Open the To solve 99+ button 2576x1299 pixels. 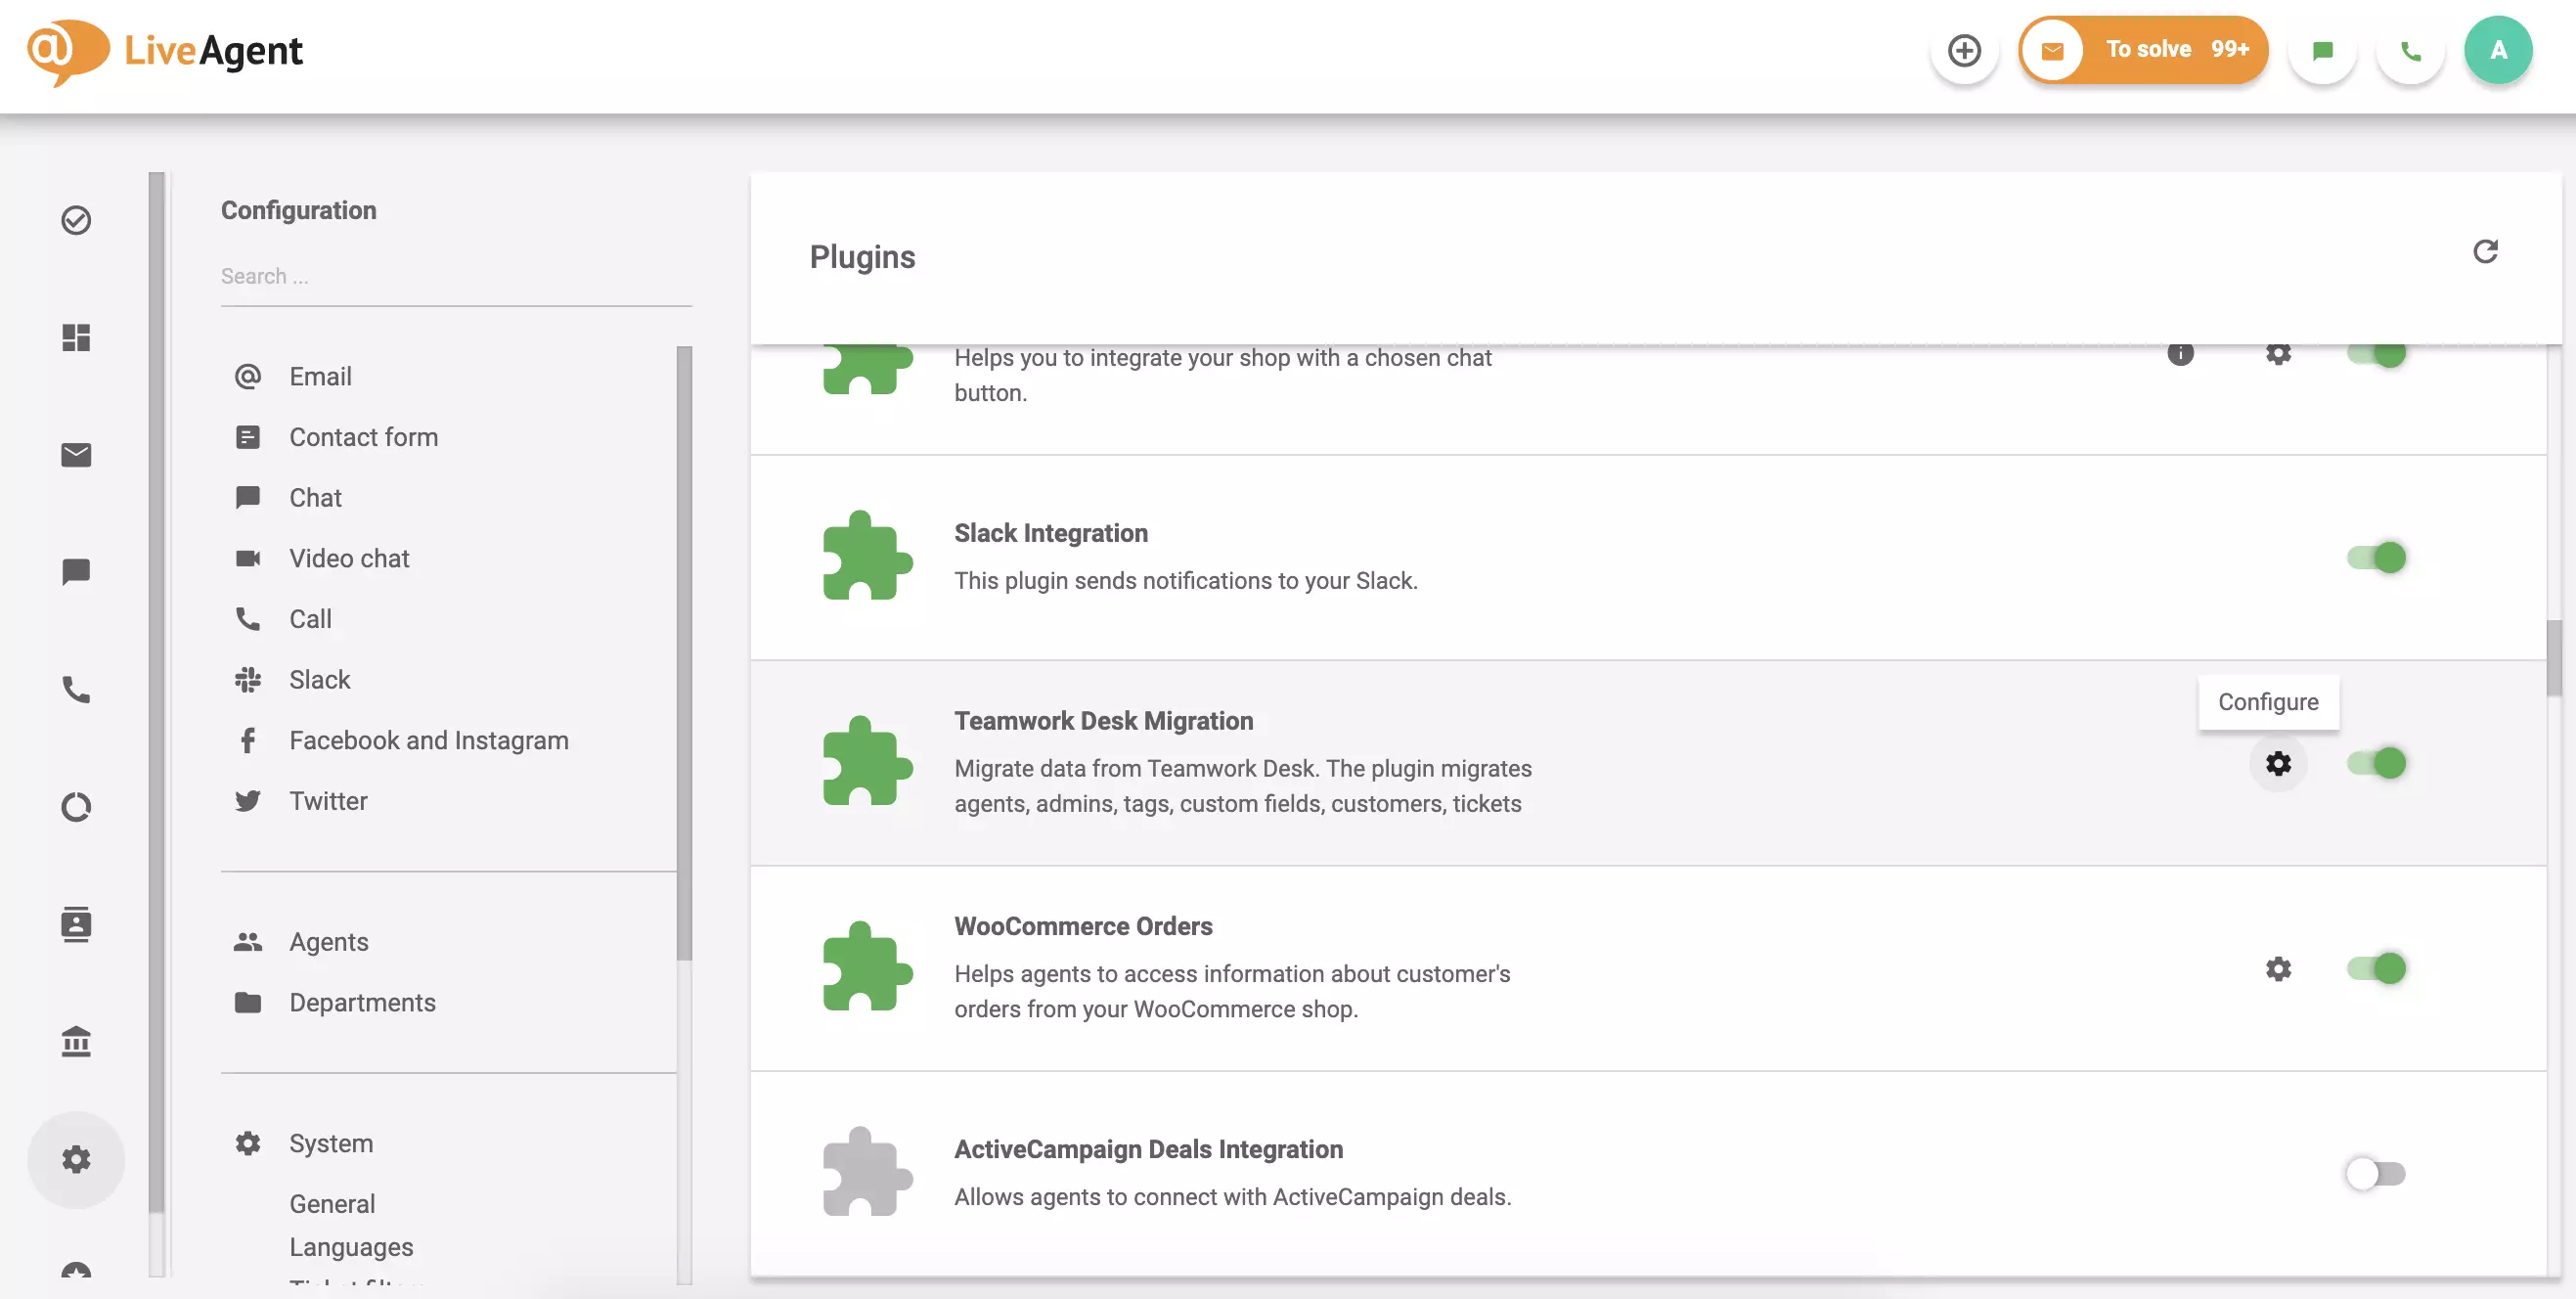(x=2144, y=49)
